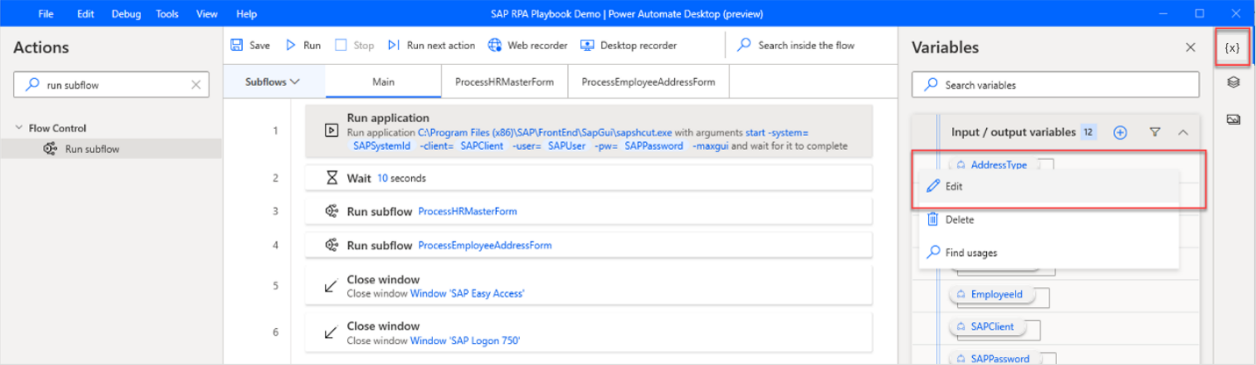Switch to ProcessHRMasterForm tab
The width and height of the screenshot is (1256, 365).
click(504, 82)
